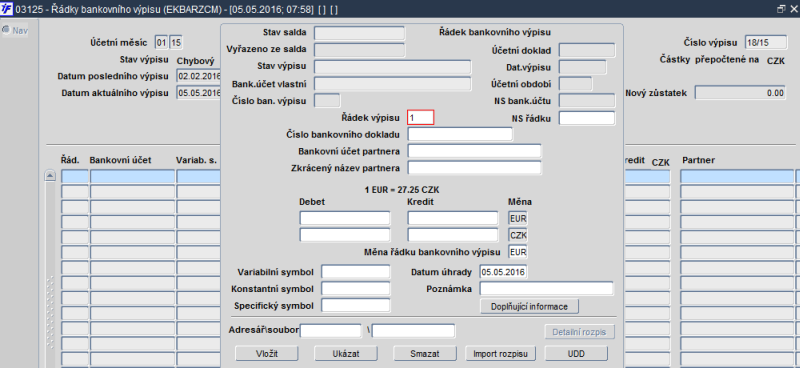
Task: Click the Nav globe icon
Action: tap(6, 30)
